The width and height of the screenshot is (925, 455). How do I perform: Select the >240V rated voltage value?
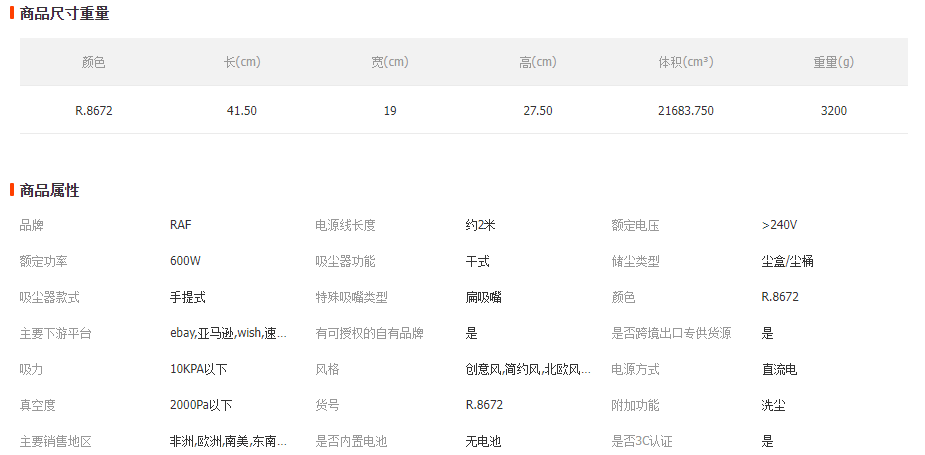coord(779,225)
